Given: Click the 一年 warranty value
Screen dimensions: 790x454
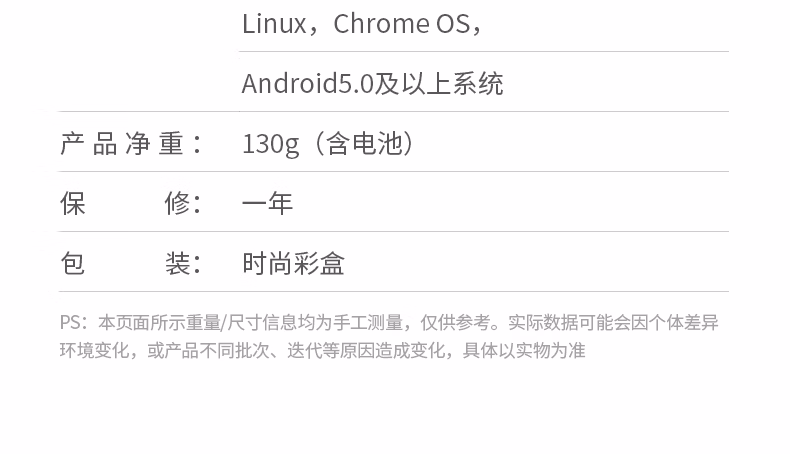Looking at the screenshot, I should (267, 204).
